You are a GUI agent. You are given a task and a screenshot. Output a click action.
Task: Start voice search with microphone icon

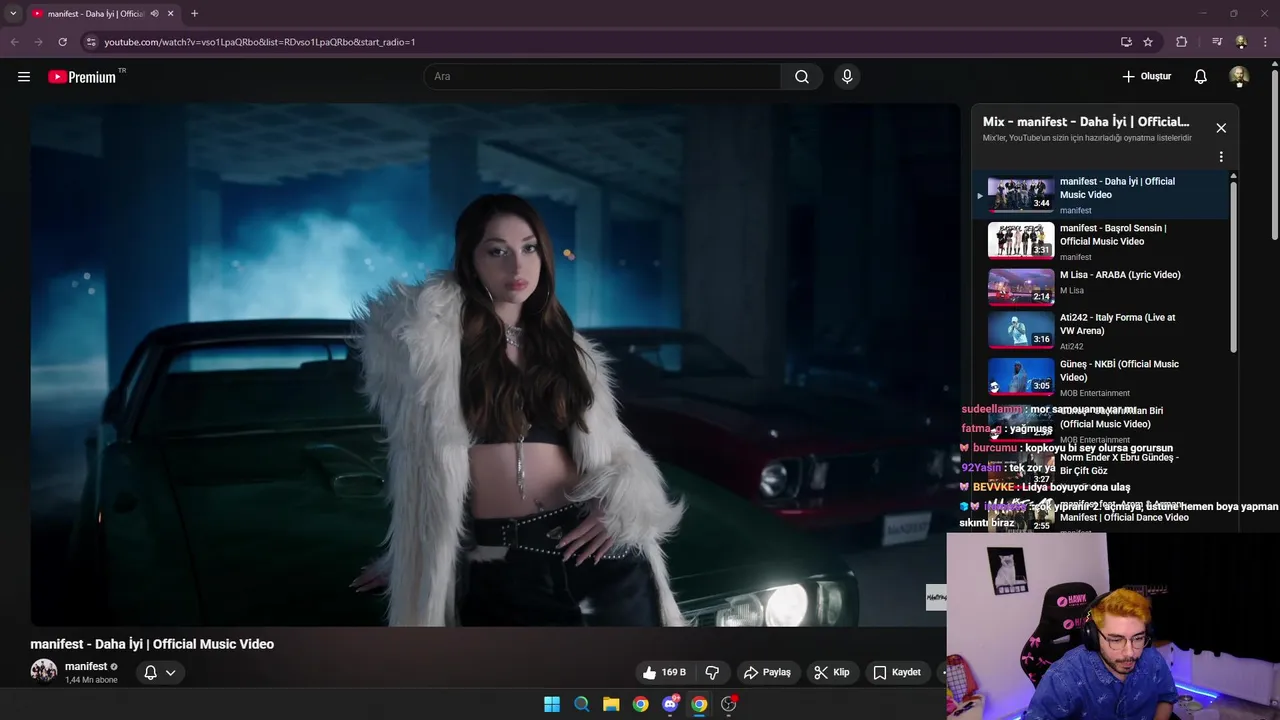(847, 77)
